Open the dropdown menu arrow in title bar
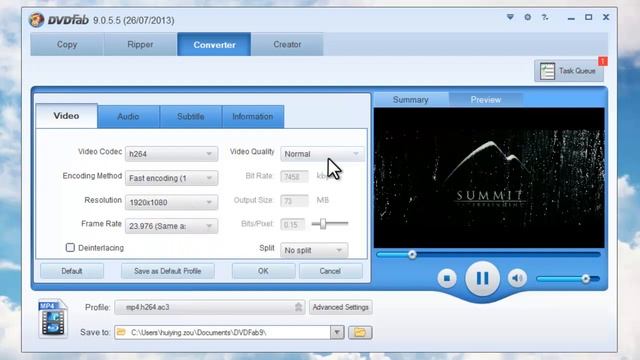Screen dimensions: 640x360 pos(510,17)
